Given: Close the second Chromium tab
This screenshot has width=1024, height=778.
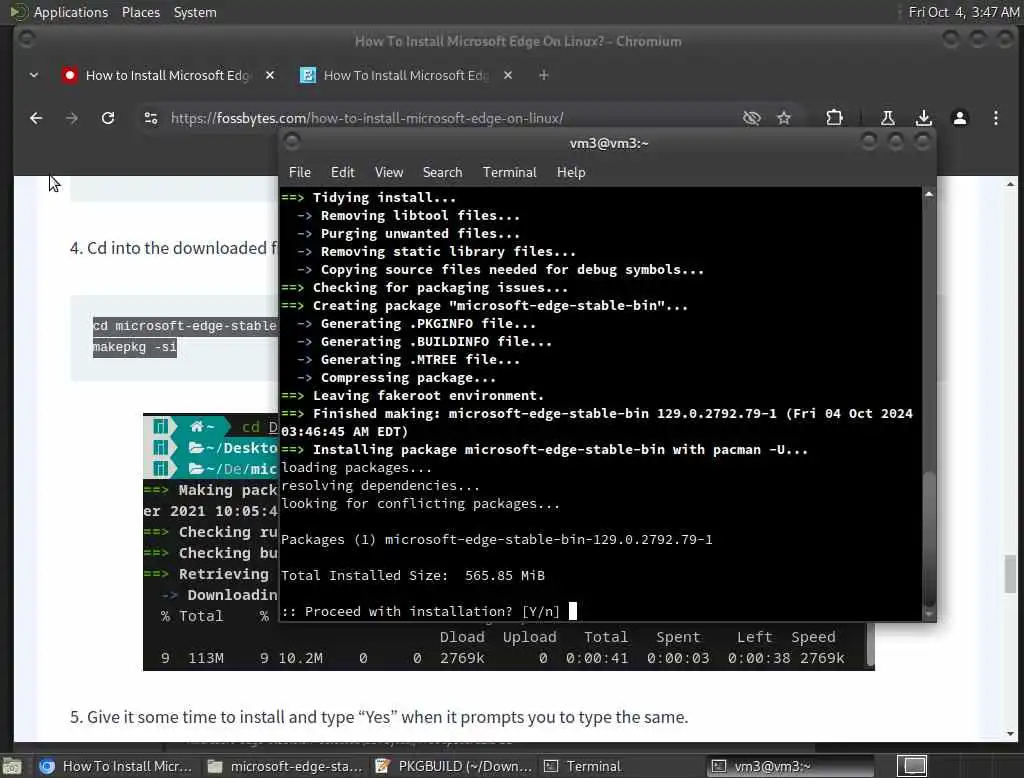Looking at the screenshot, I should 508,76.
